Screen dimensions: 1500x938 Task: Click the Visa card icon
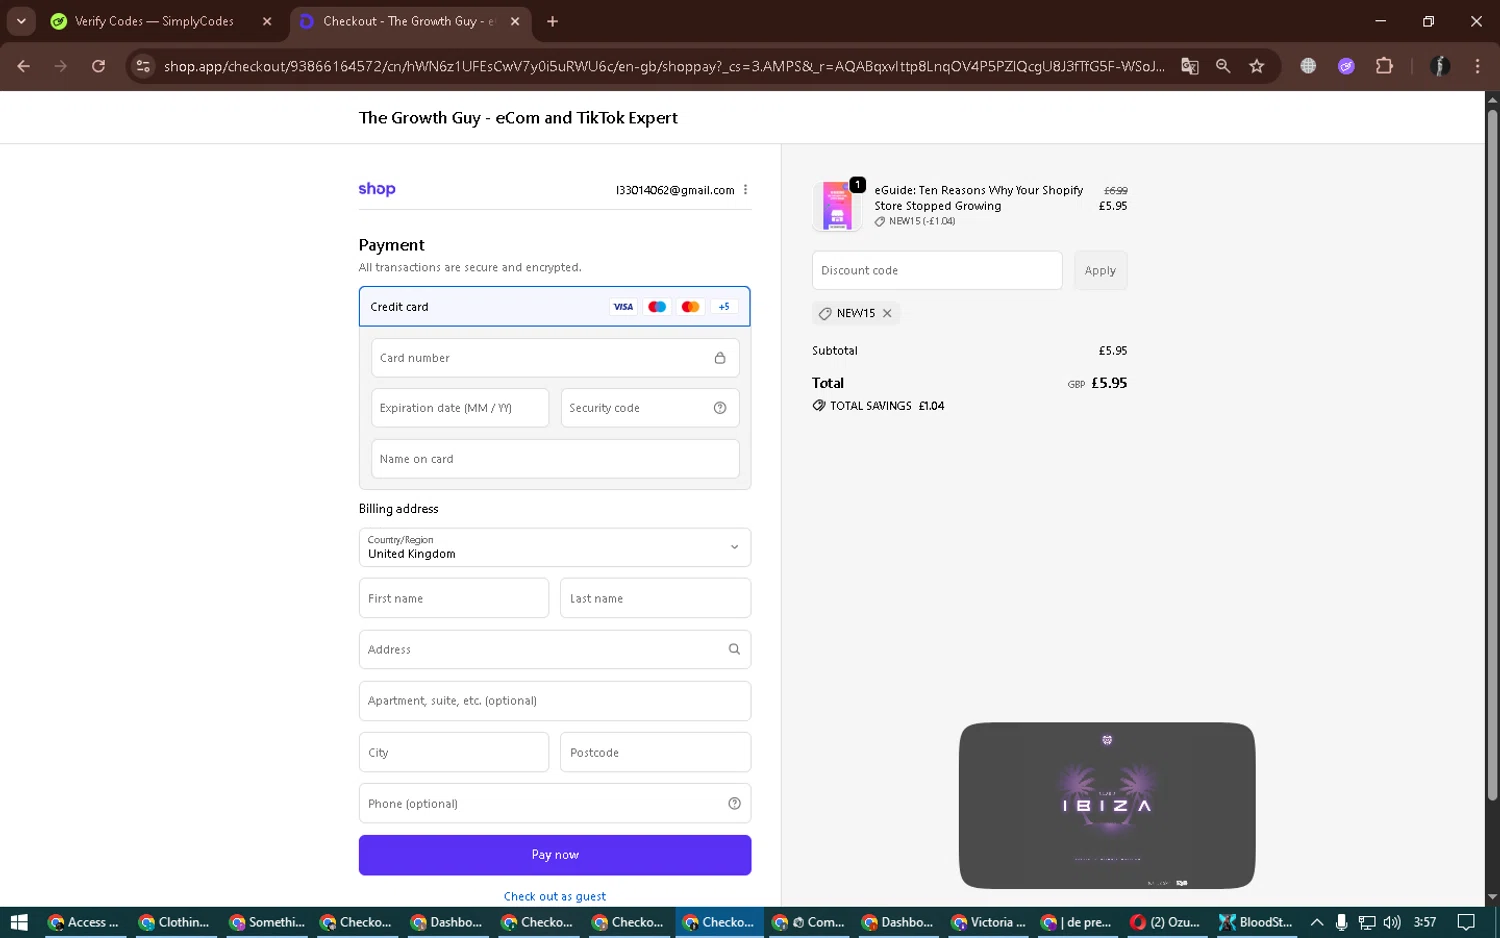pyautogui.click(x=623, y=307)
